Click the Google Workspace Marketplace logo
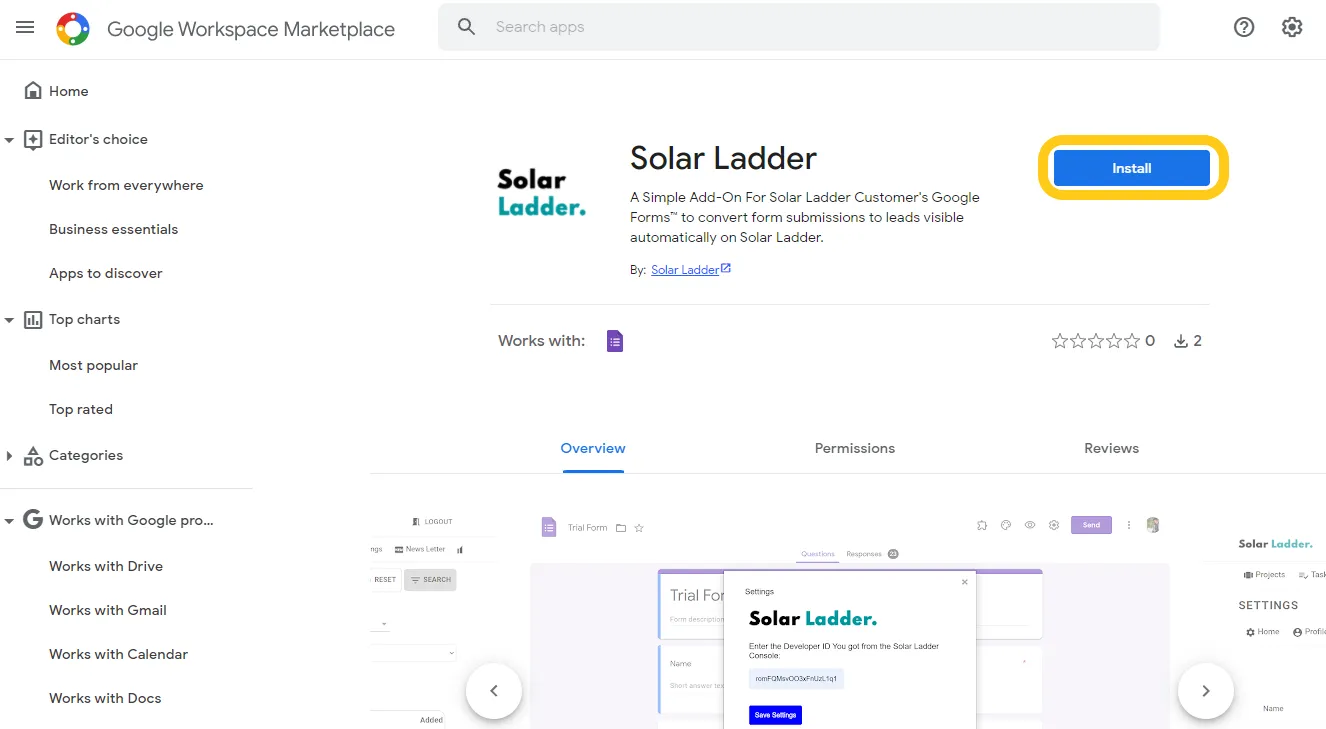Viewport: 1326px width, 729px height. [x=73, y=29]
